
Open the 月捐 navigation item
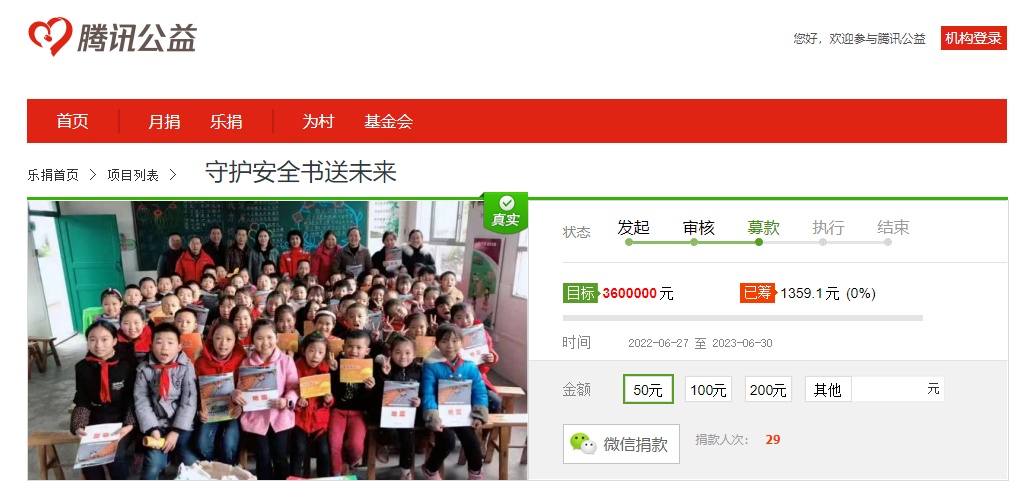(x=164, y=121)
